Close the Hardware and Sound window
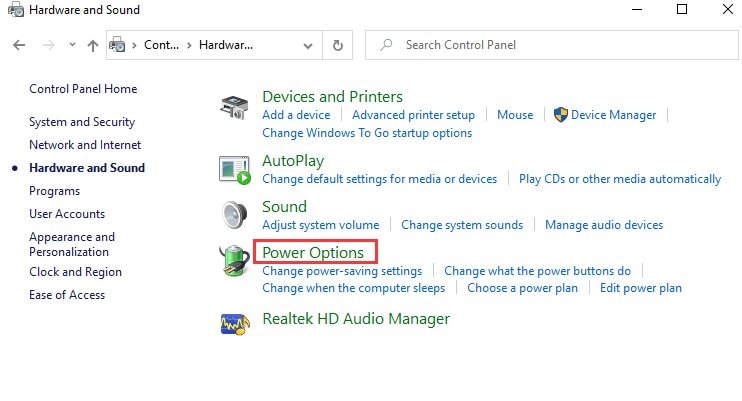This screenshot has width=742, height=401. pyautogui.click(x=728, y=9)
